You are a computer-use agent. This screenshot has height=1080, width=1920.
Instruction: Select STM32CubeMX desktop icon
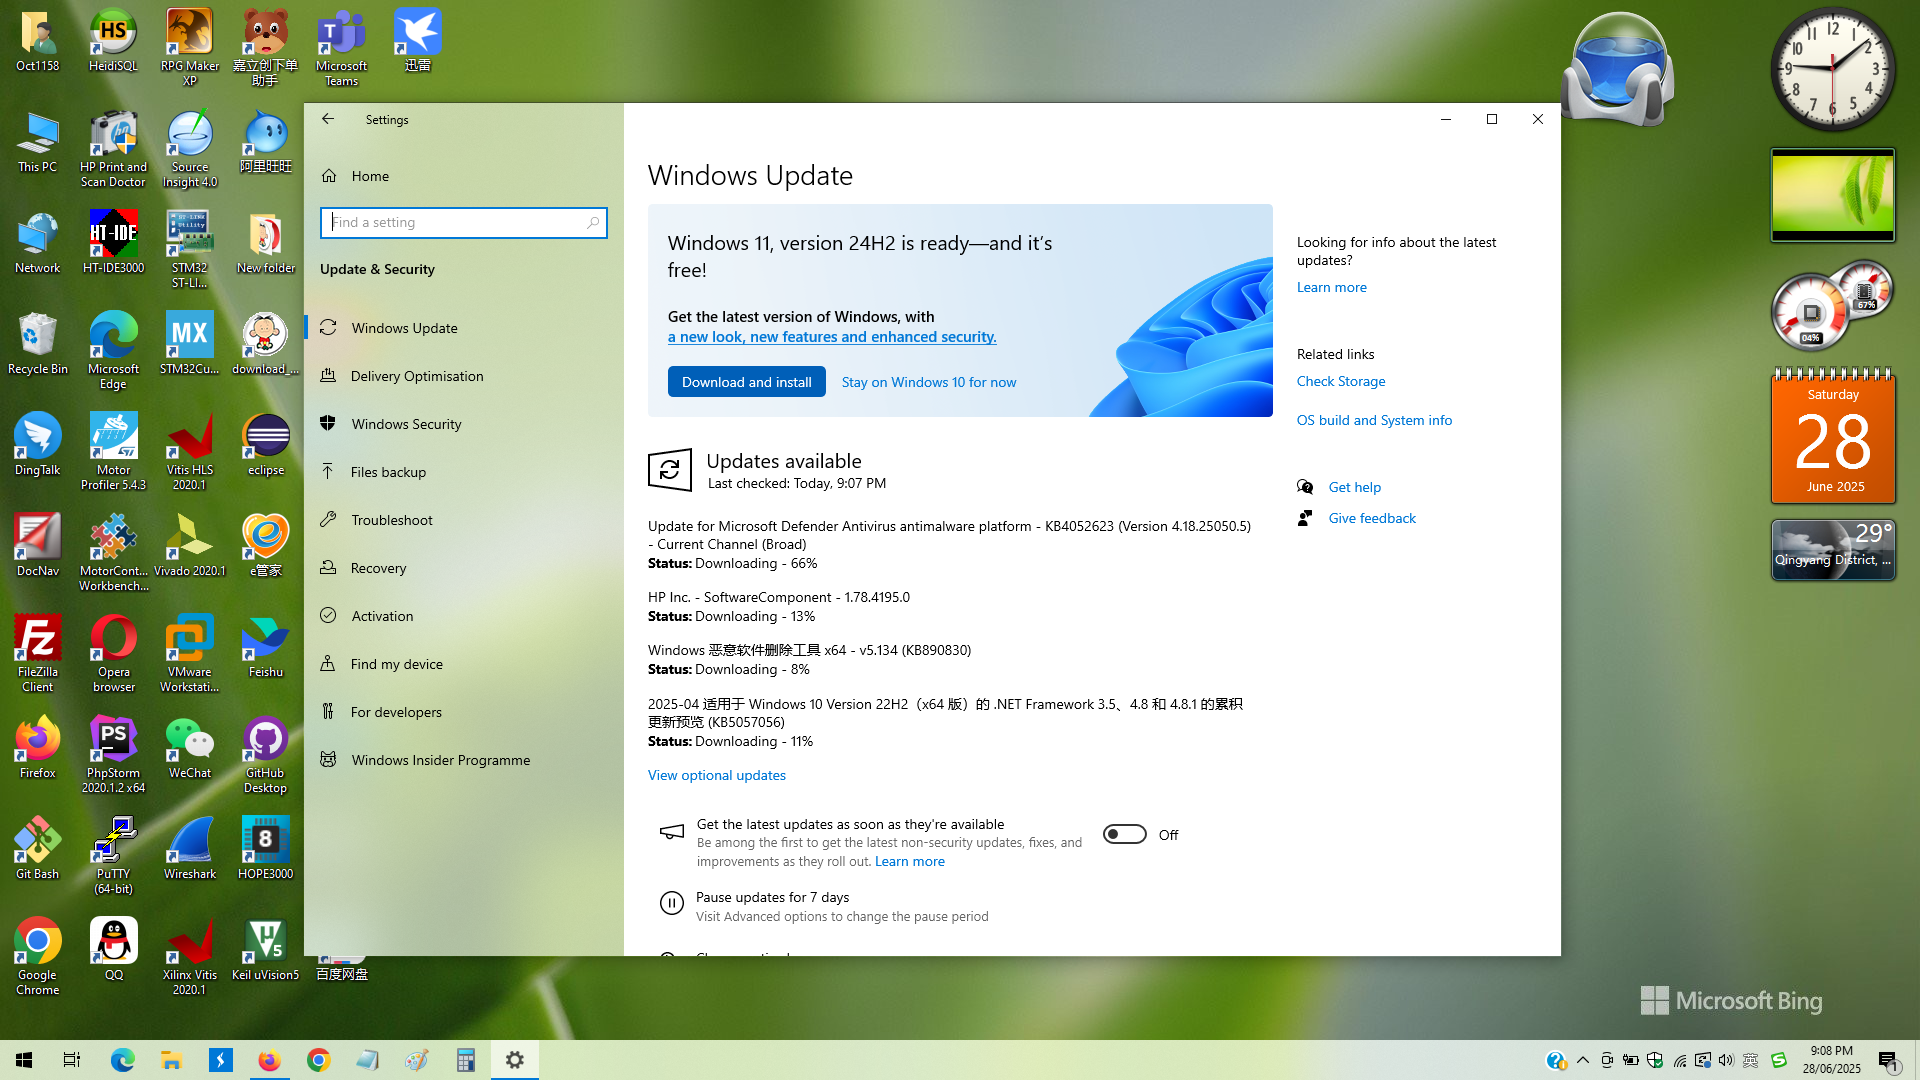189,344
